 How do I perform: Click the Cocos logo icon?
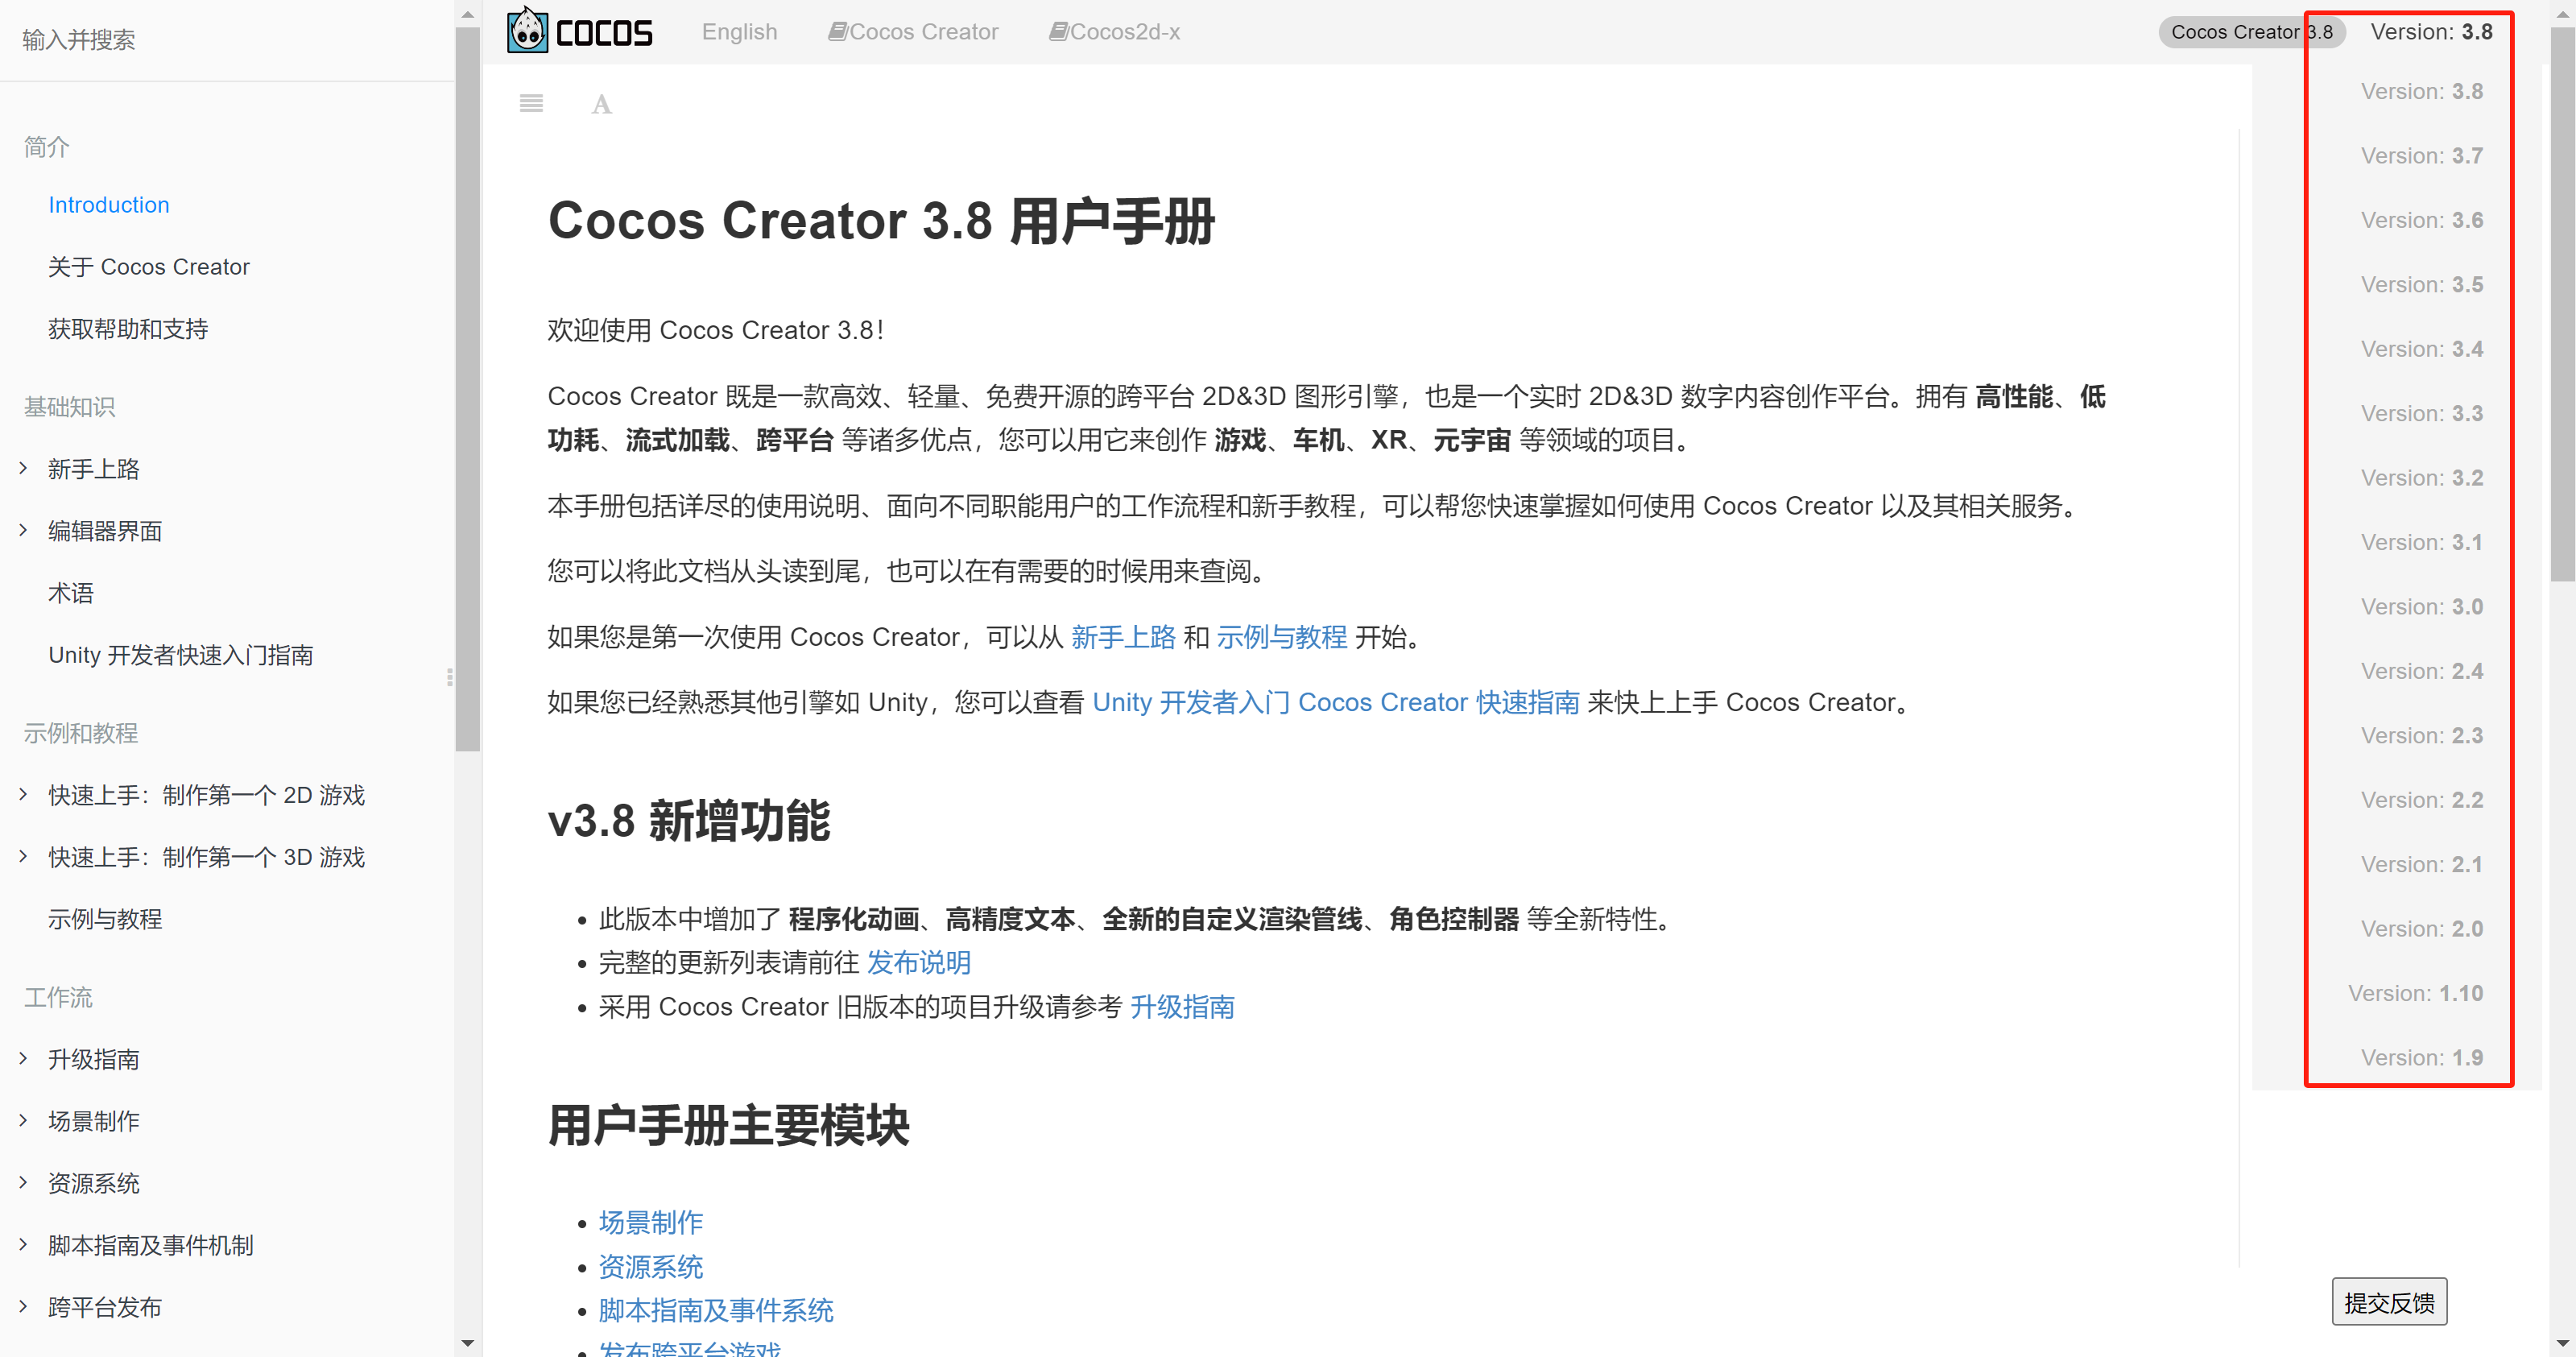528,31
